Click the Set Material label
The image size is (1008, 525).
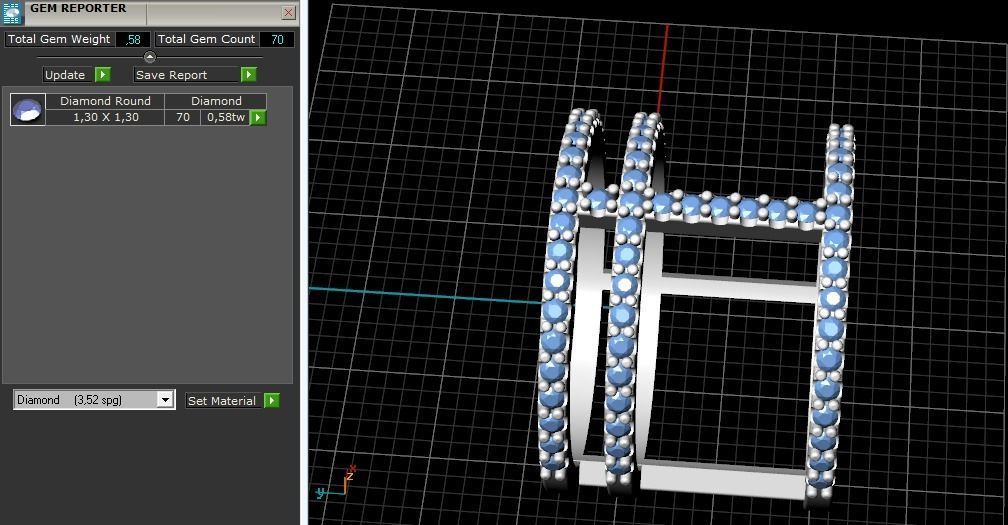(223, 400)
